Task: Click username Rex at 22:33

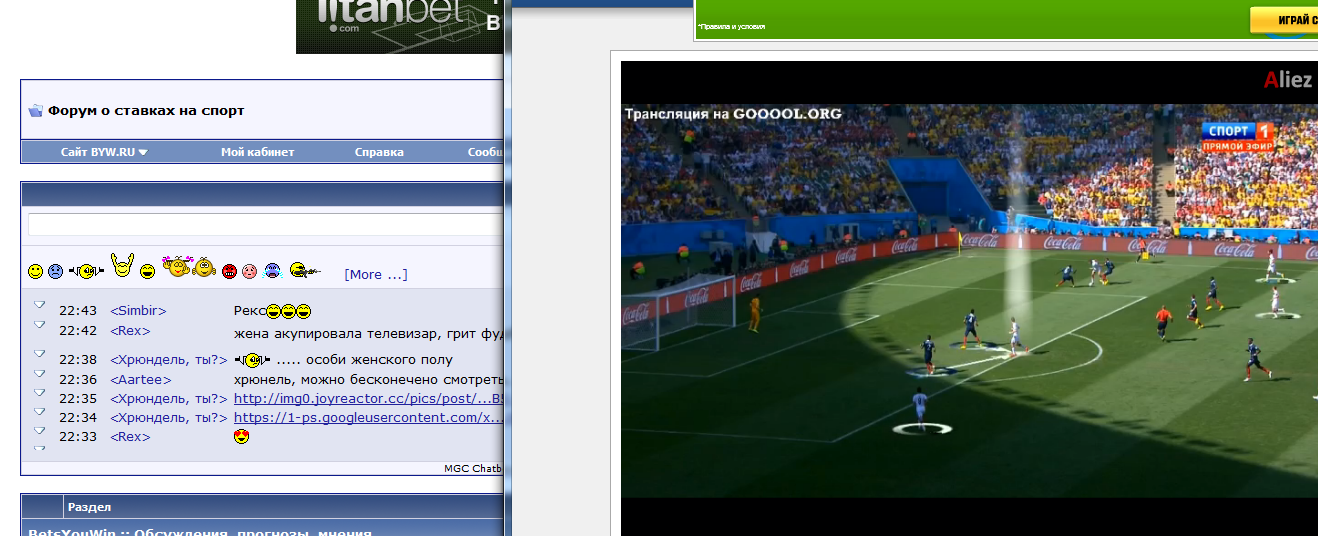Action: coord(130,437)
